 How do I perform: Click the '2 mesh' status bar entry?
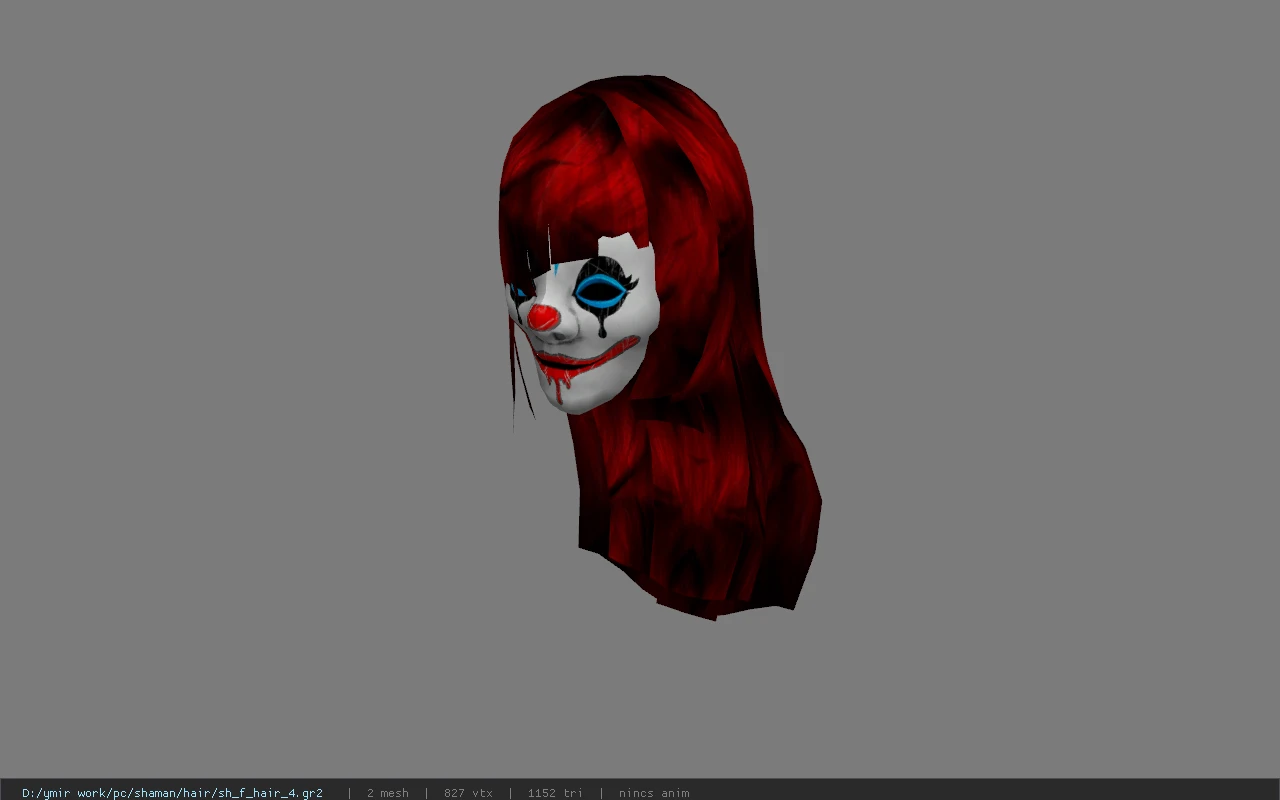tap(387, 793)
